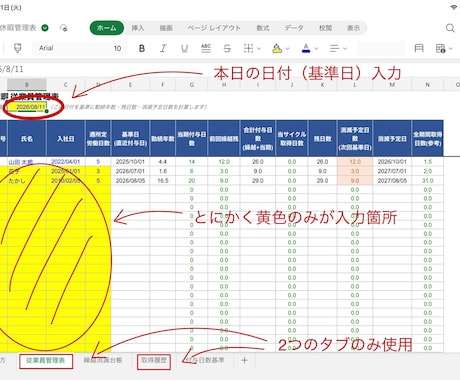Select expiry date cell 2027/07/01
The width and height of the screenshot is (460, 380).
[392, 171]
